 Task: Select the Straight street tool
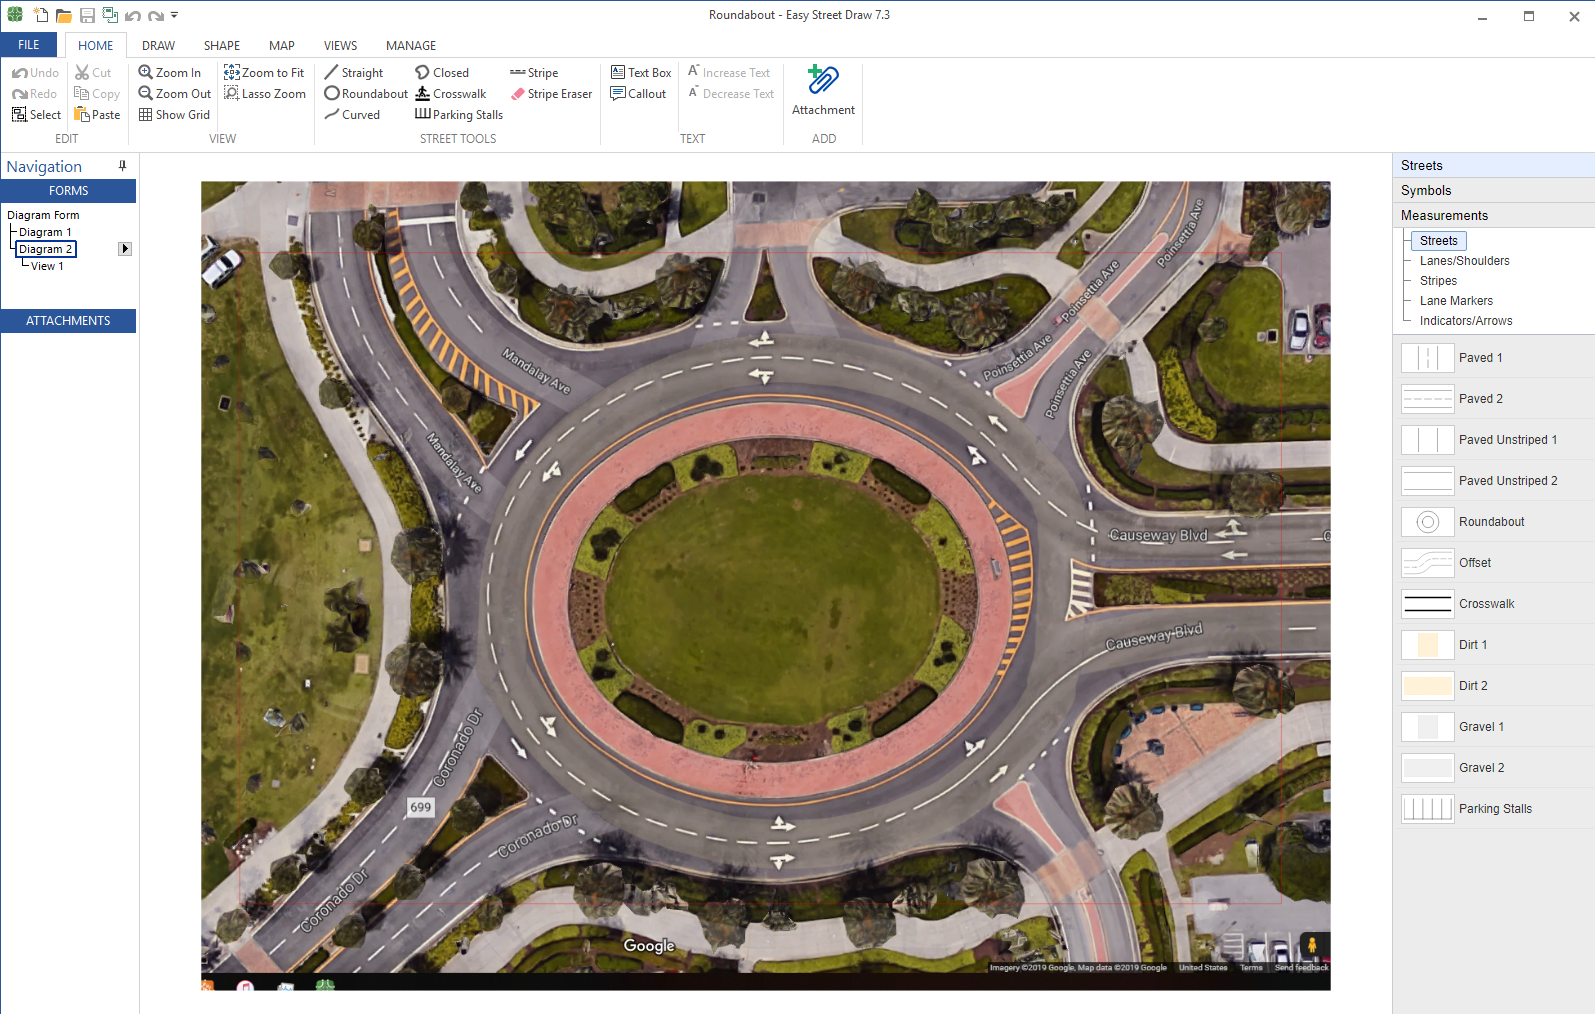click(354, 73)
